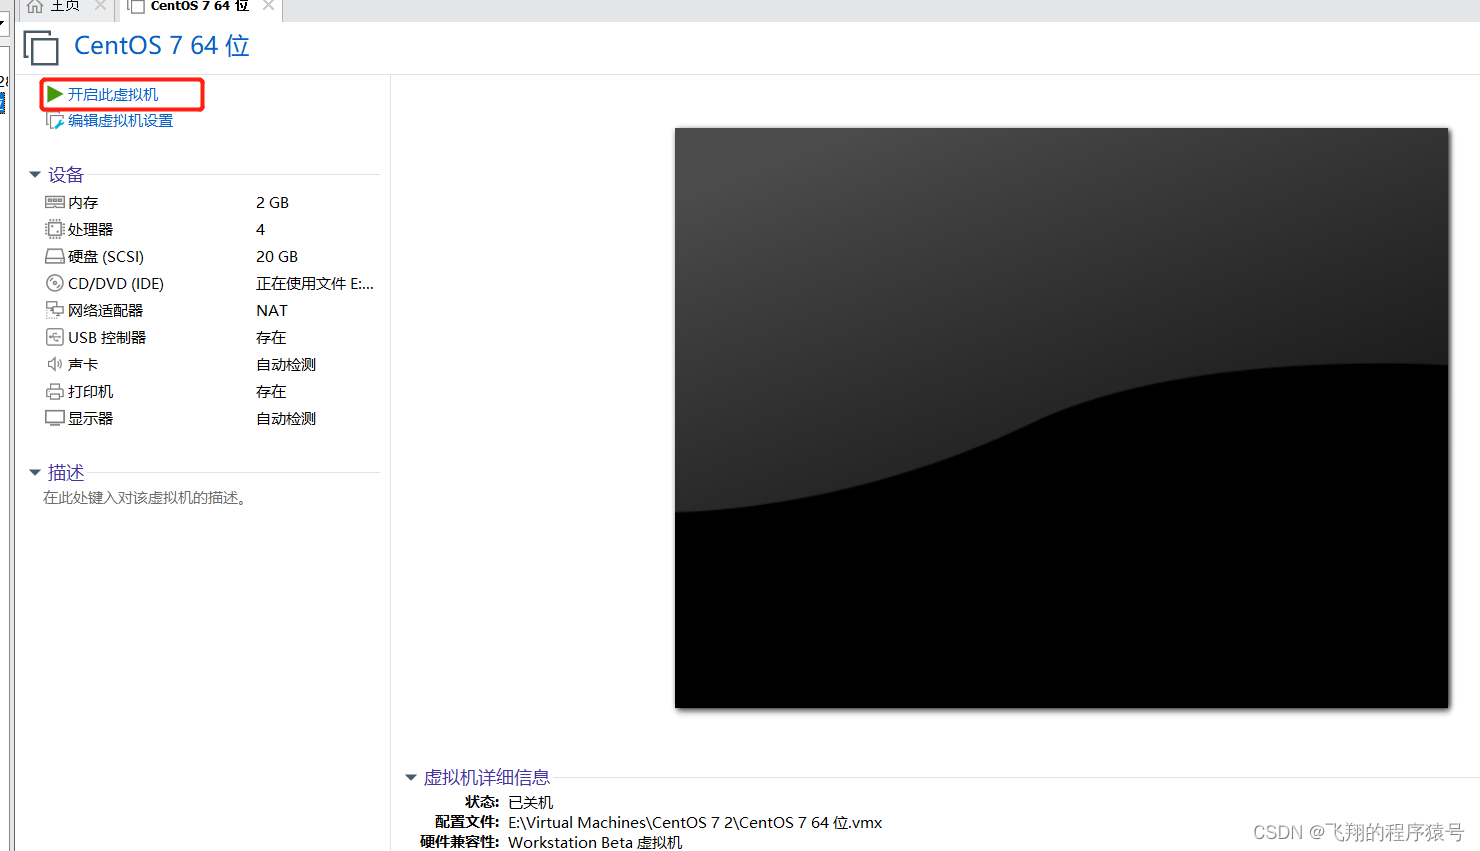Click the 2 GB memory value

(272, 203)
